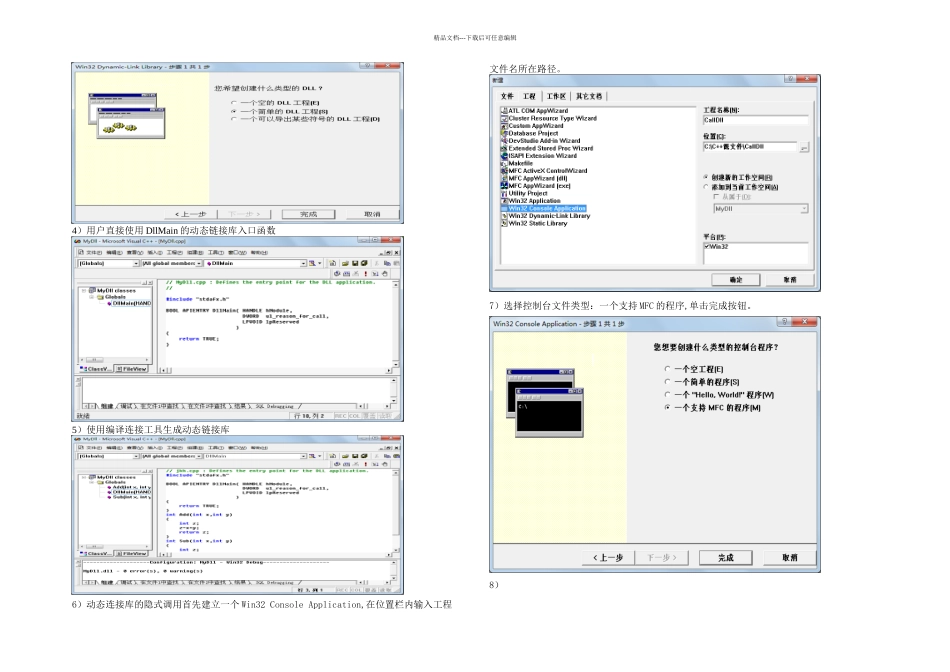Click Copy icon in step 4 MyDll IDE toolbar
This screenshot has height=672, width=950.
click(x=387, y=263)
